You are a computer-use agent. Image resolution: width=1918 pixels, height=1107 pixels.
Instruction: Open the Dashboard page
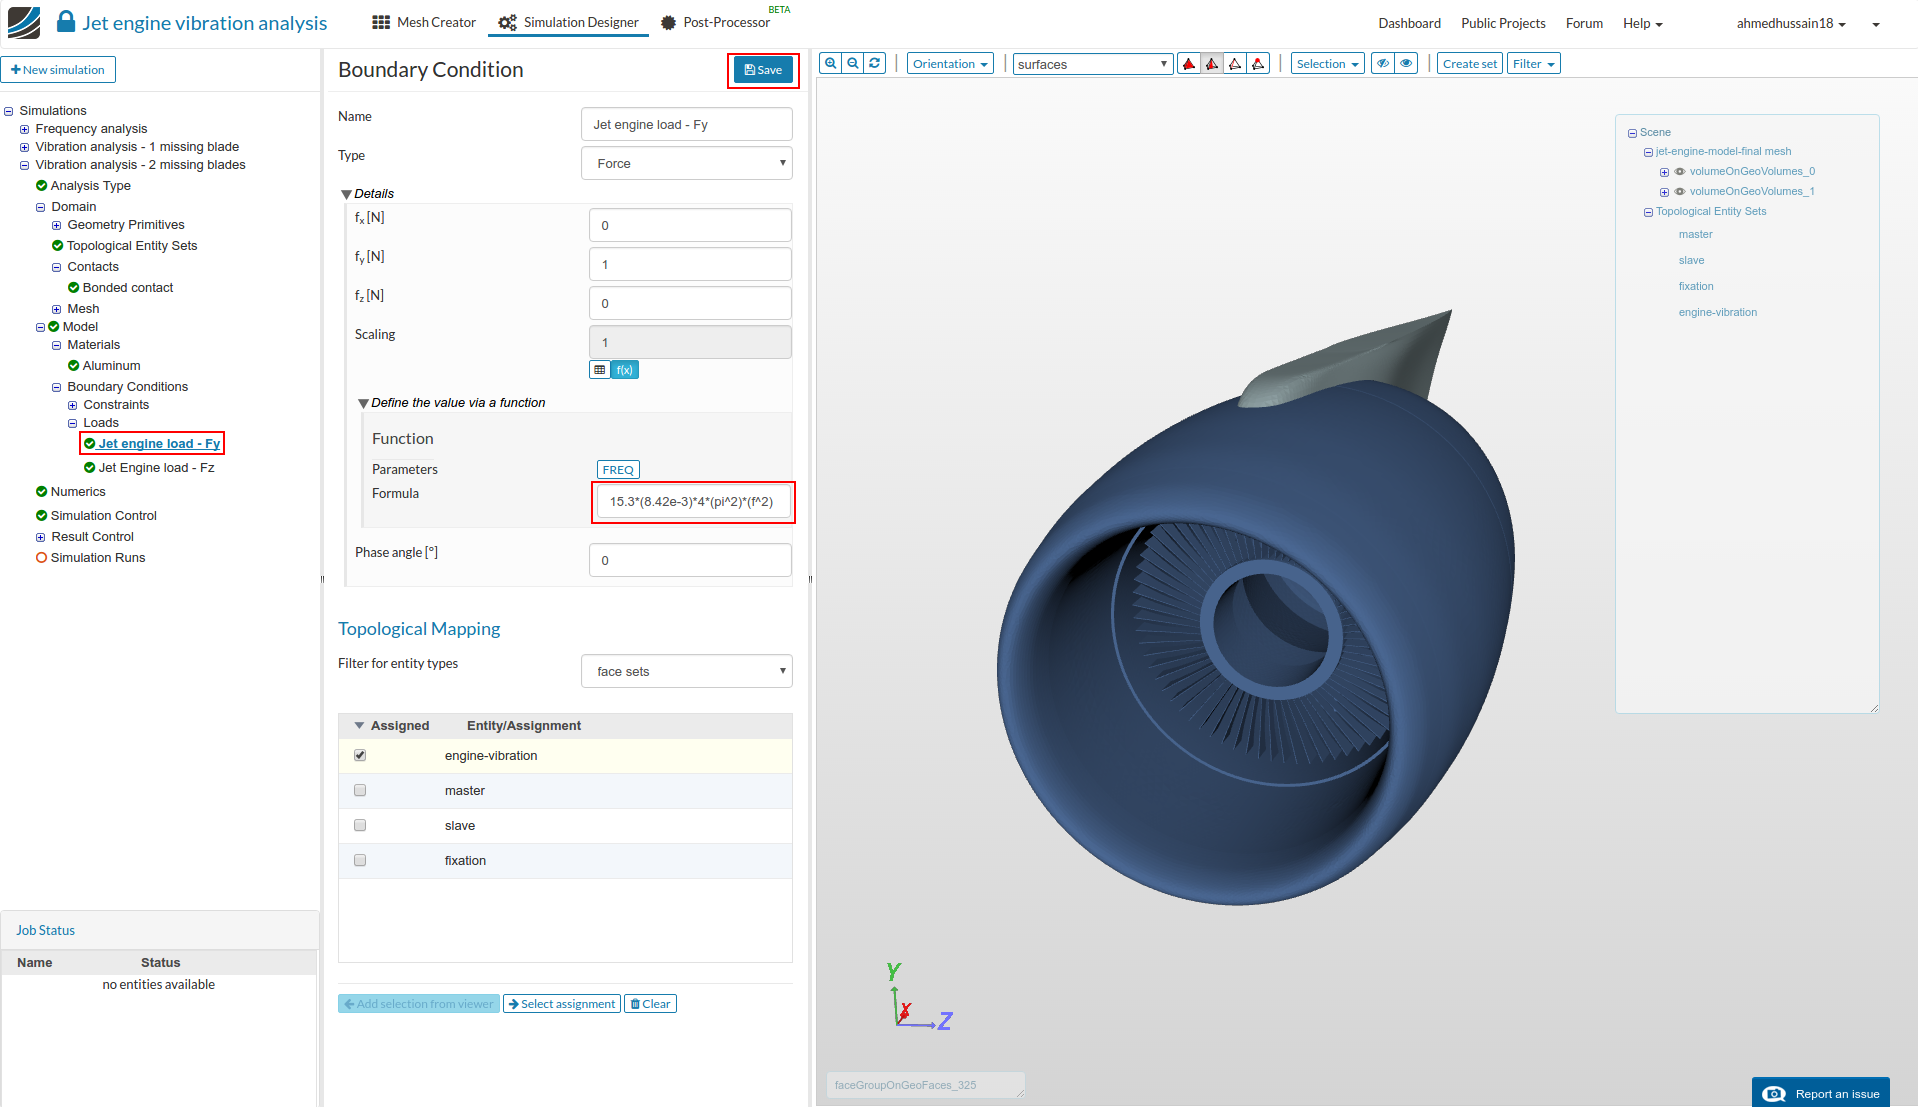pos(1409,23)
